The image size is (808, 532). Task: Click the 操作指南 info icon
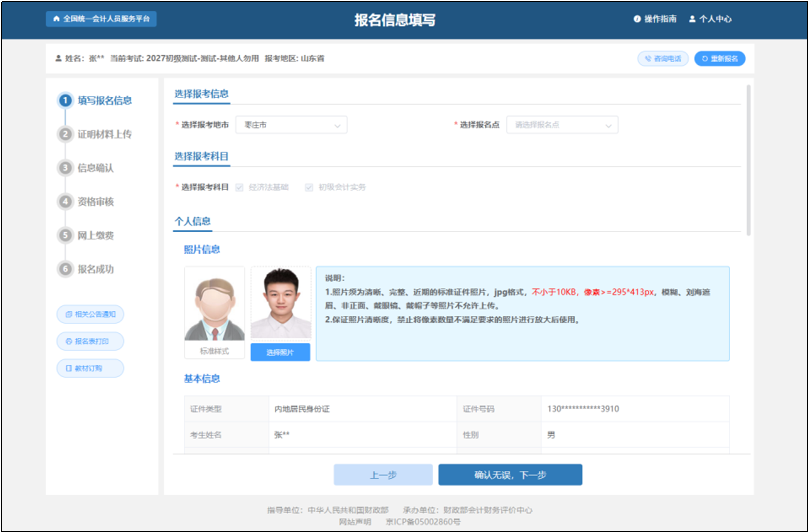pos(637,19)
